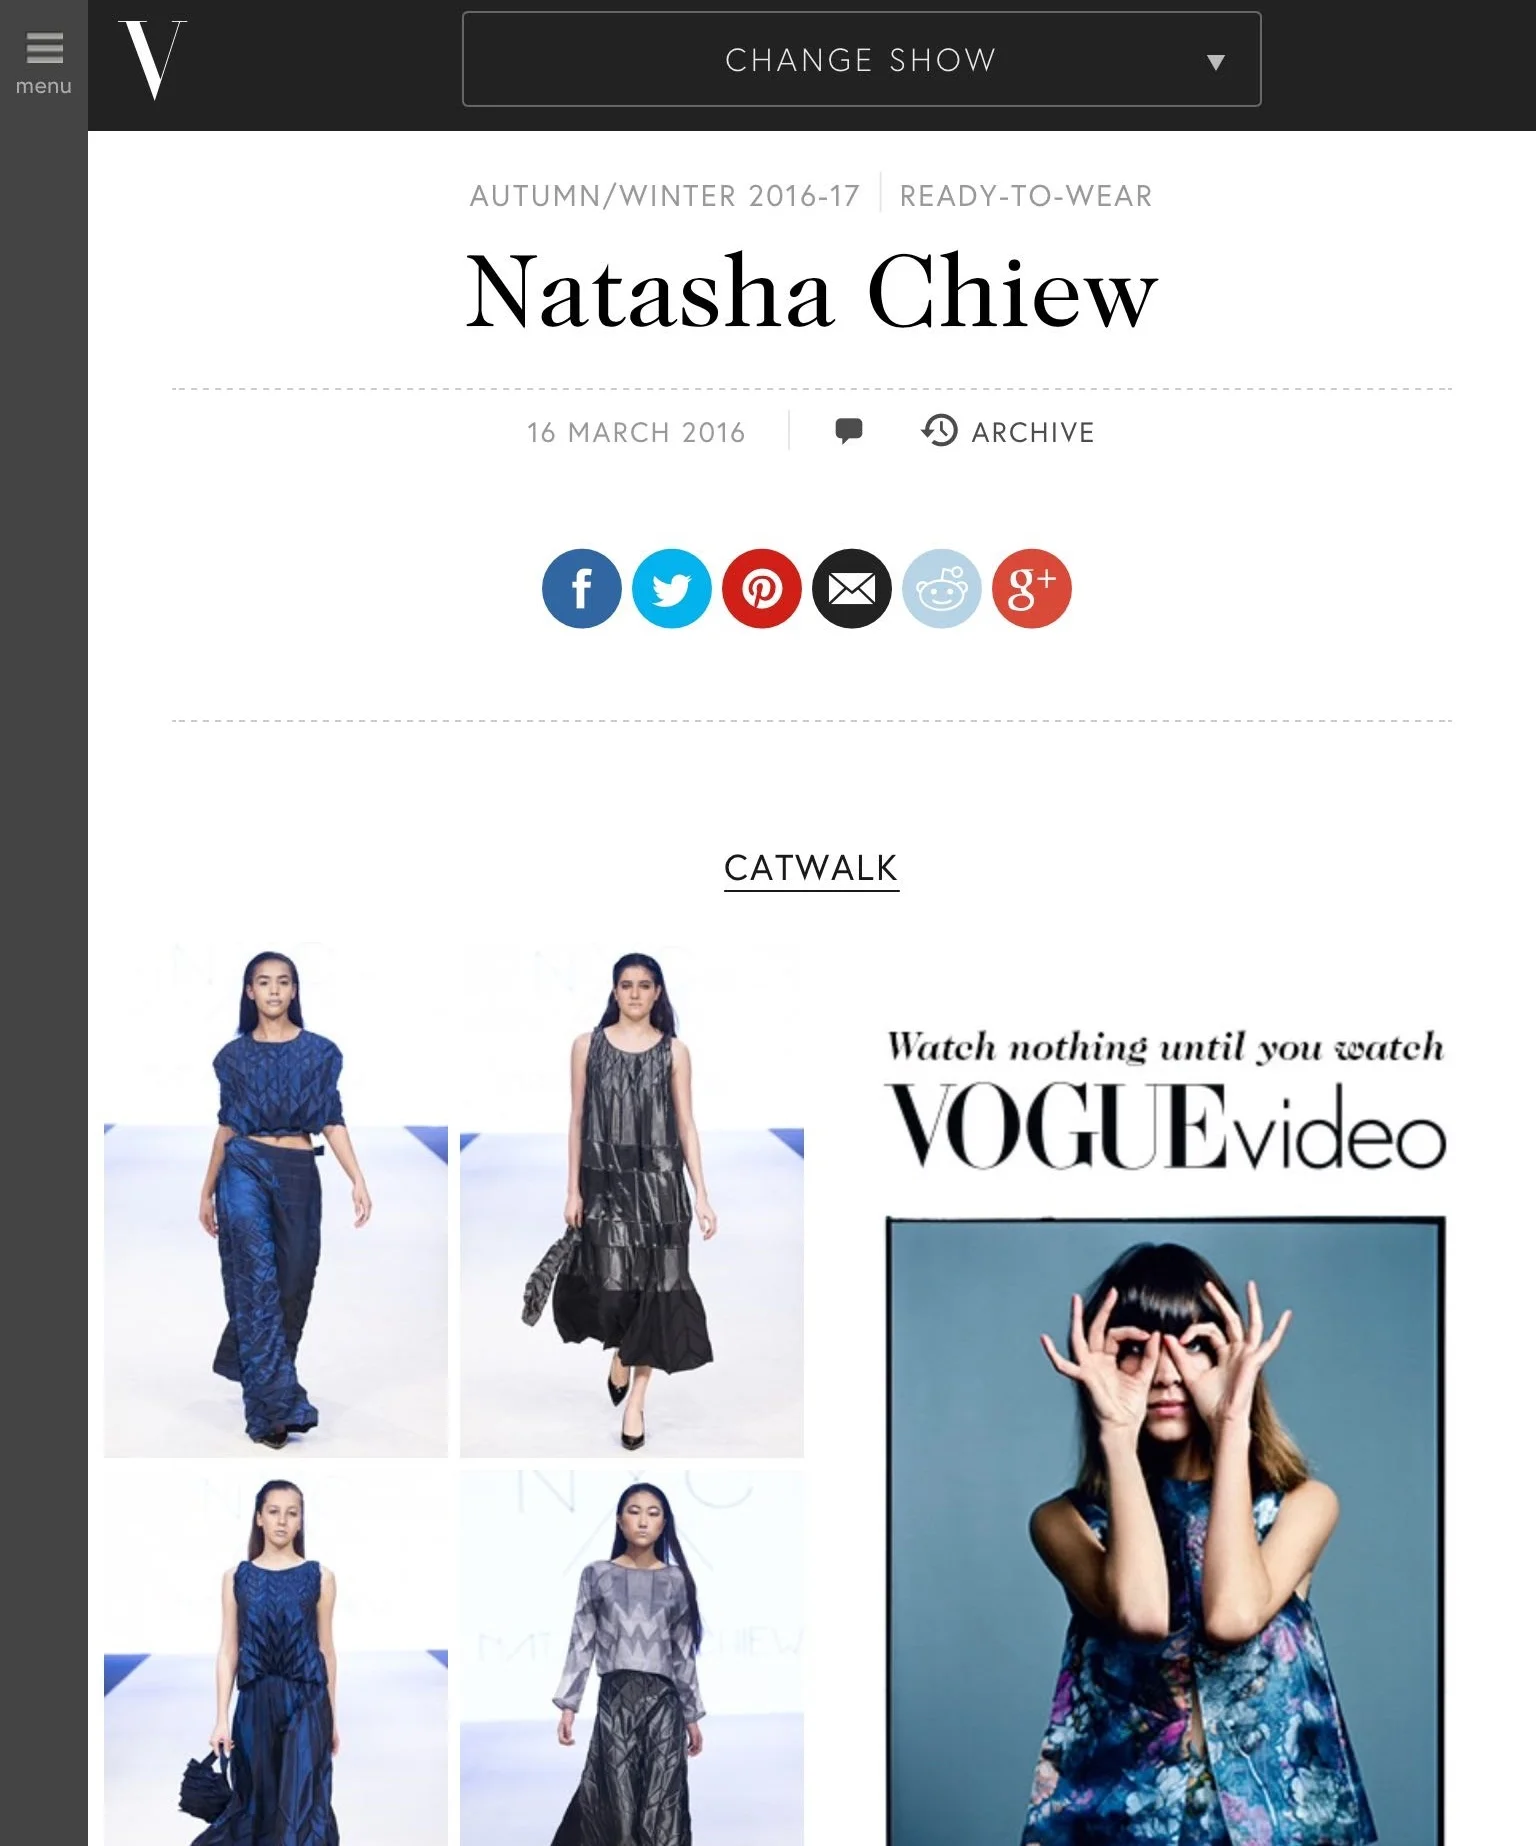1536x1846 pixels.
Task: Open grey zigzag long-sleeve top photo
Action: pyautogui.click(x=632, y=1658)
